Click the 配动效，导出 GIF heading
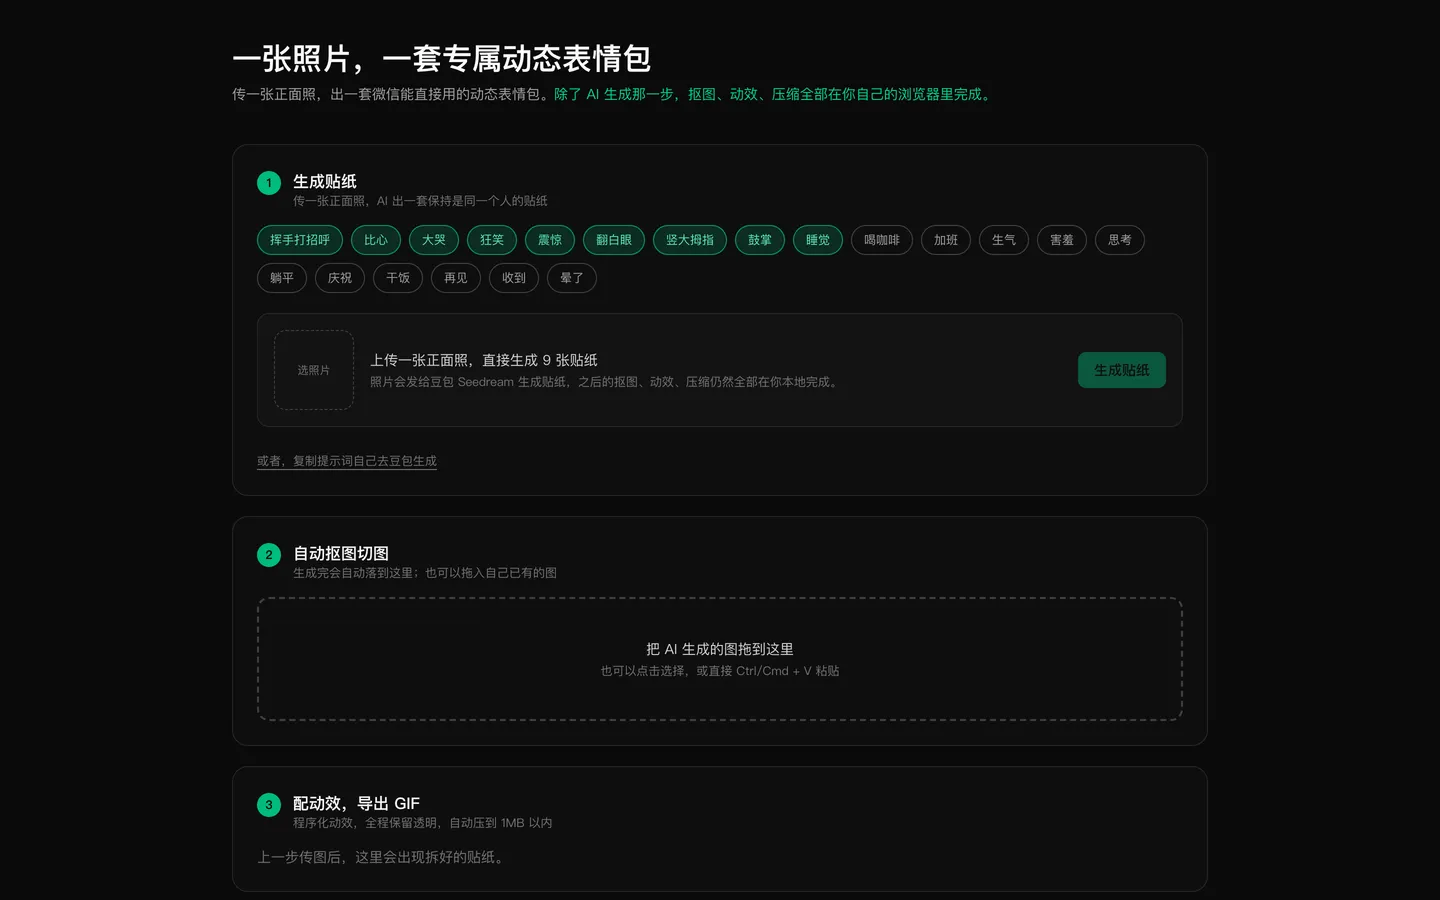Viewport: 1440px width, 900px height. coord(356,803)
